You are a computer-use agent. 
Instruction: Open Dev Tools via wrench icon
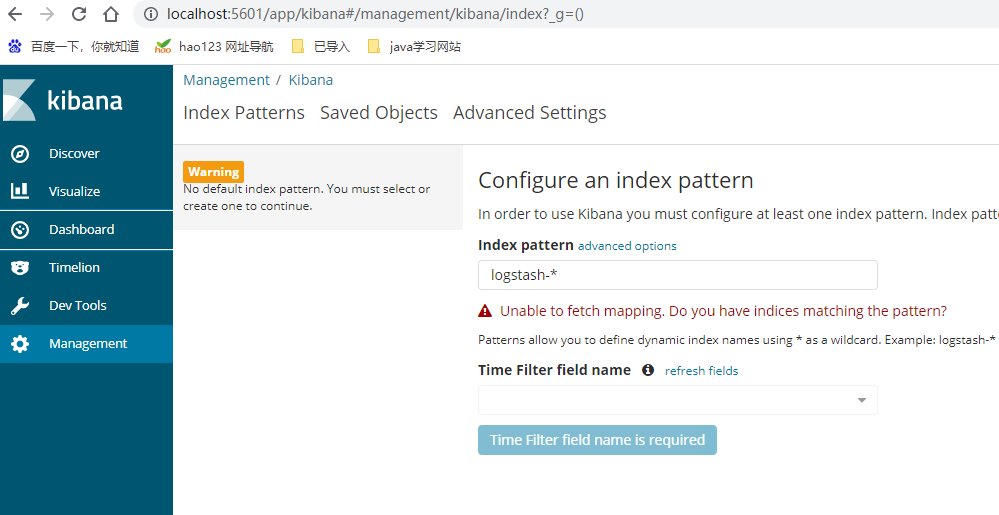coord(20,306)
